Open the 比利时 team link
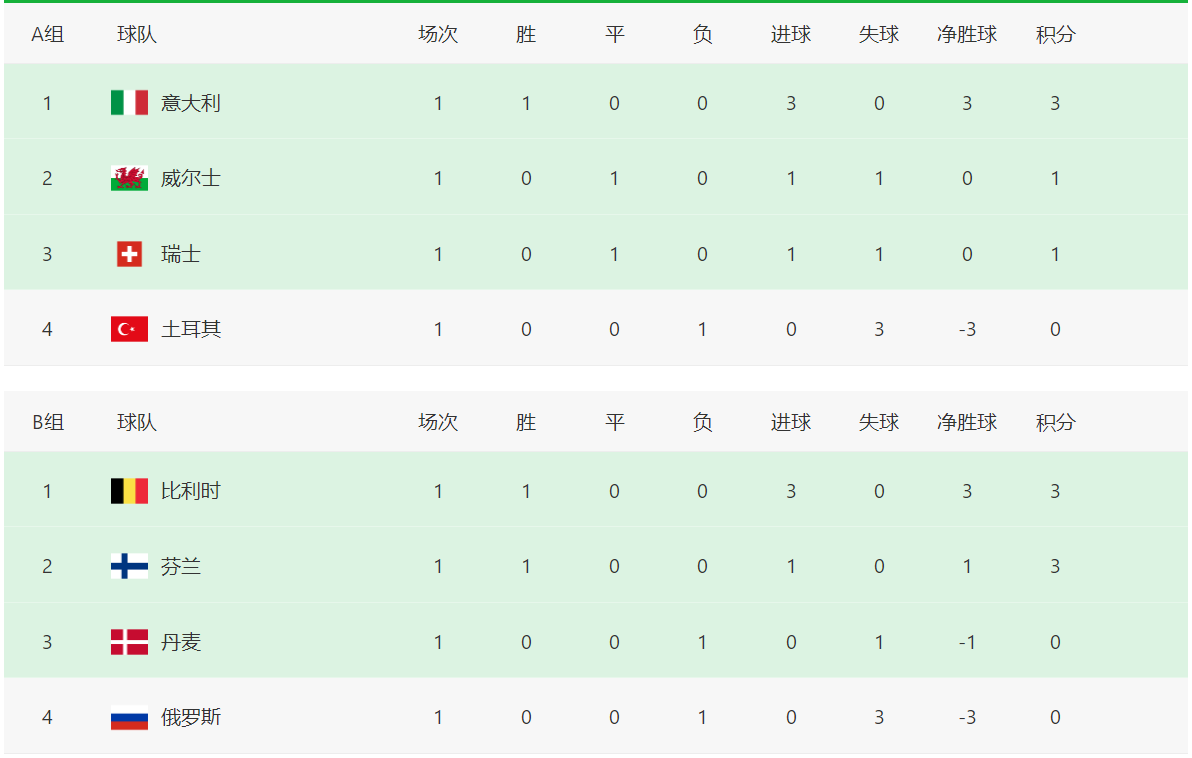1192x758 pixels. 190,491
